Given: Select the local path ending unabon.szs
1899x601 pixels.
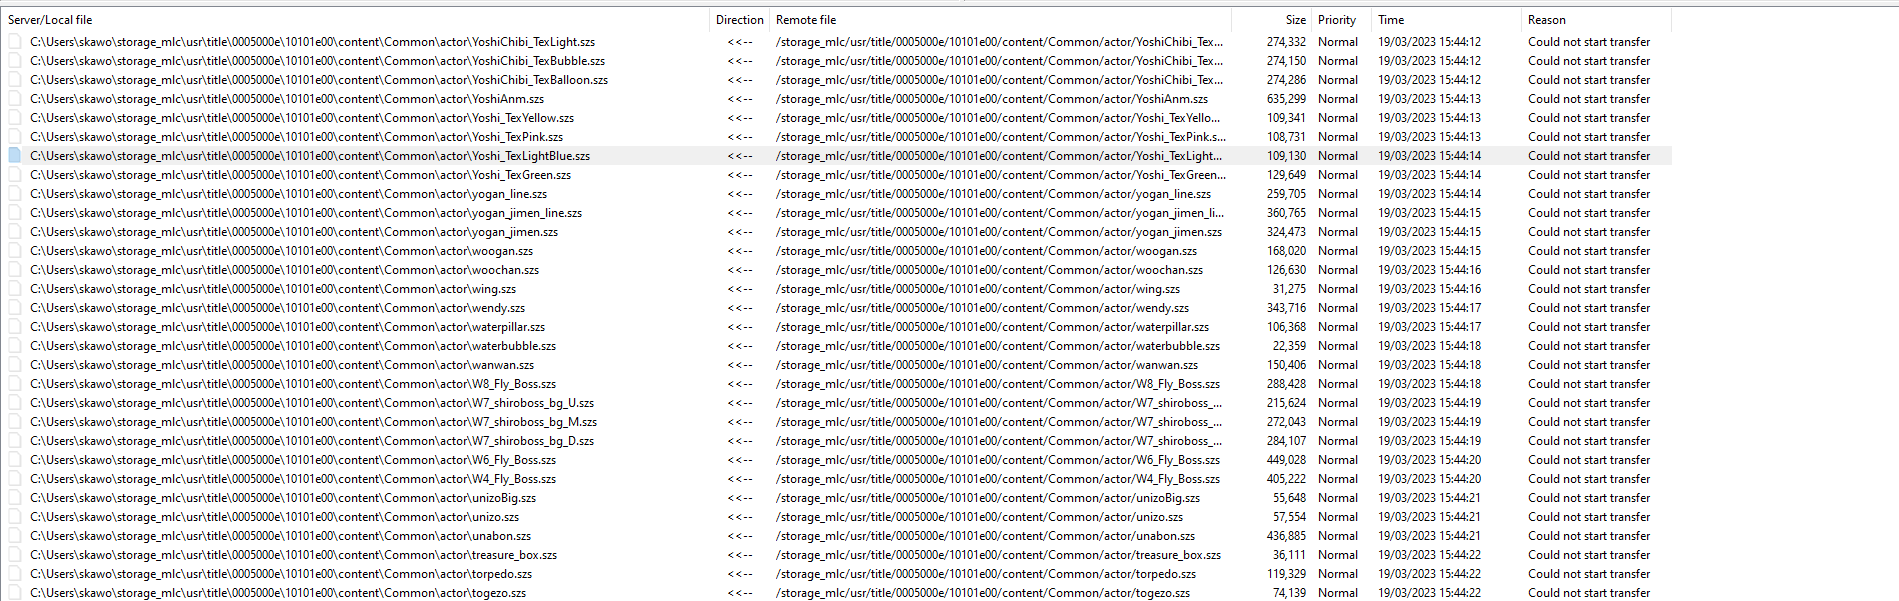Looking at the screenshot, I should click(280, 536).
